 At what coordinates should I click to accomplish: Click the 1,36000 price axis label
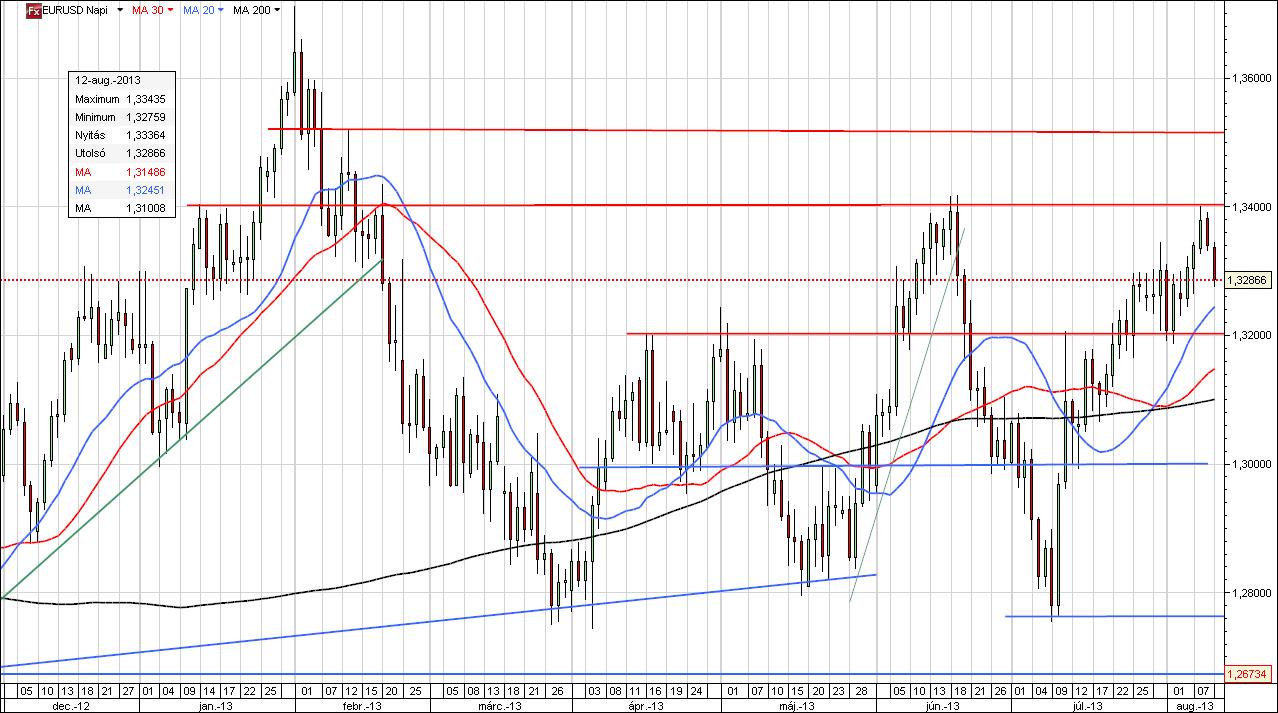[x=1253, y=78]
